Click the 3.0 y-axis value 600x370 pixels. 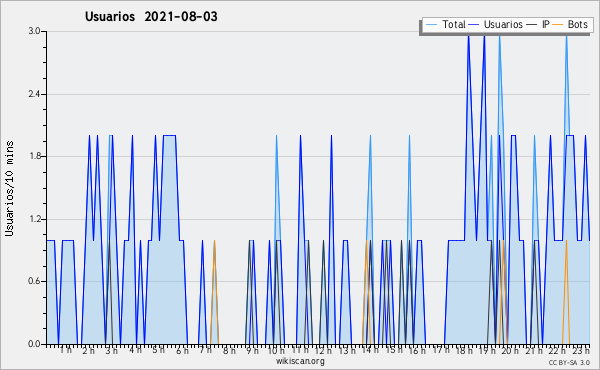pyautogui.click(x=34, y=31)
